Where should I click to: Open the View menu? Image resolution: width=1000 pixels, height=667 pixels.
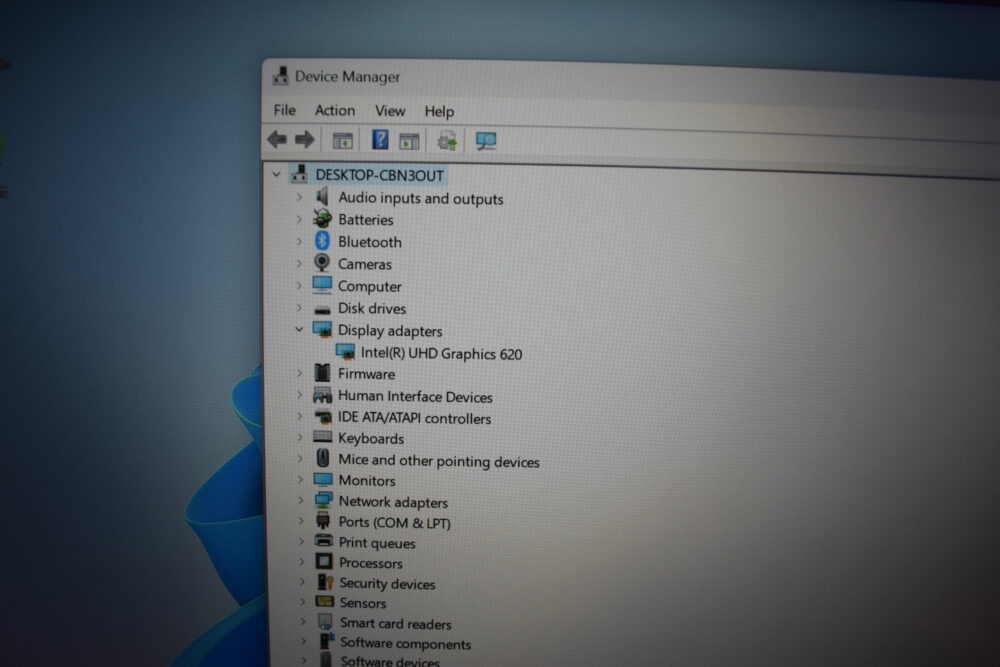390,111
